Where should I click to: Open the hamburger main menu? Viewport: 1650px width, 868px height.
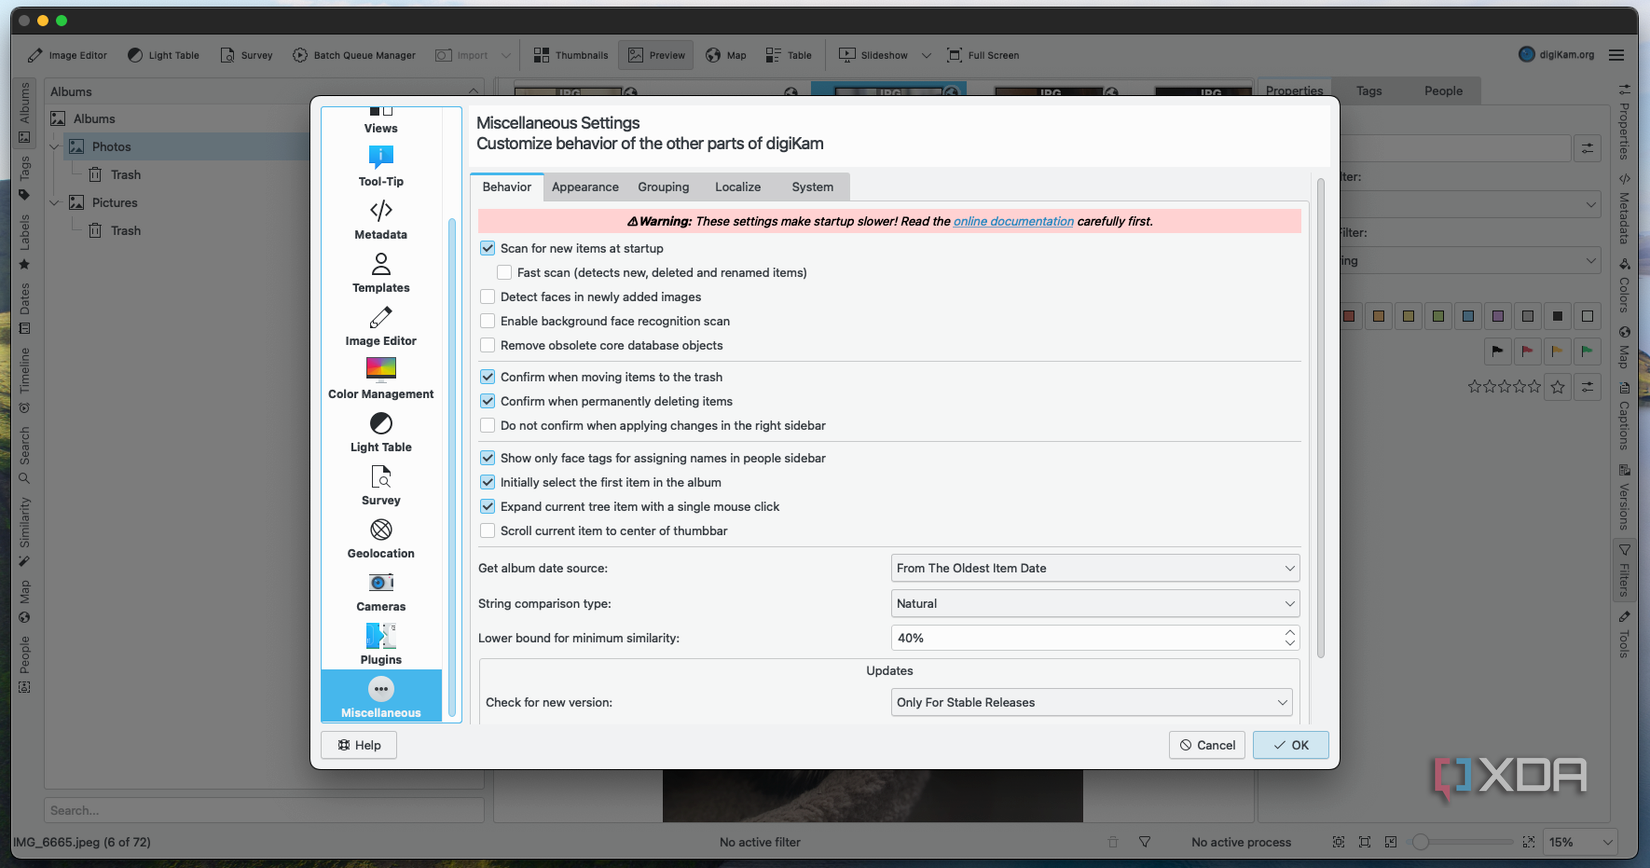pos(1616,55)
